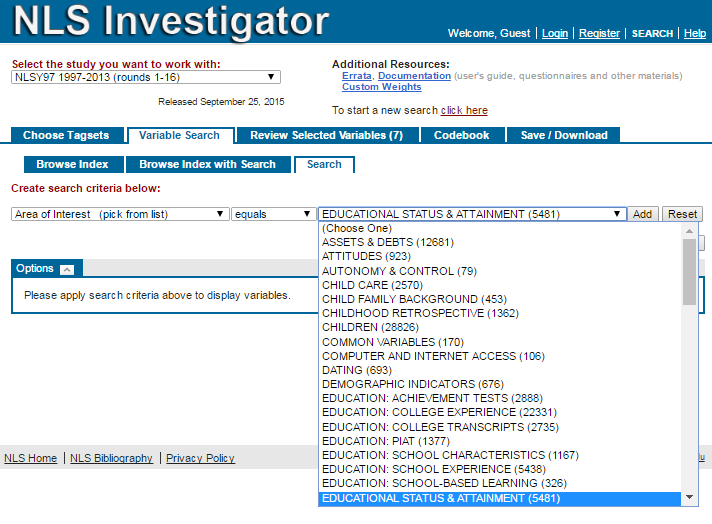
Task: Click the dropdown list scrollbar thumb
Action: point(689,272)
